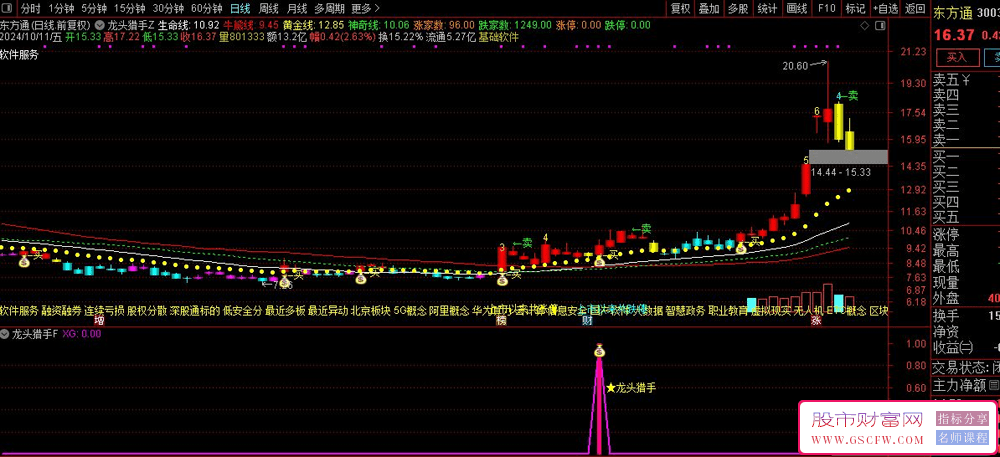This screenshot has height=457, width=1000.
Task: Click the 标记 mark button
Action: [x=855, y=8]
